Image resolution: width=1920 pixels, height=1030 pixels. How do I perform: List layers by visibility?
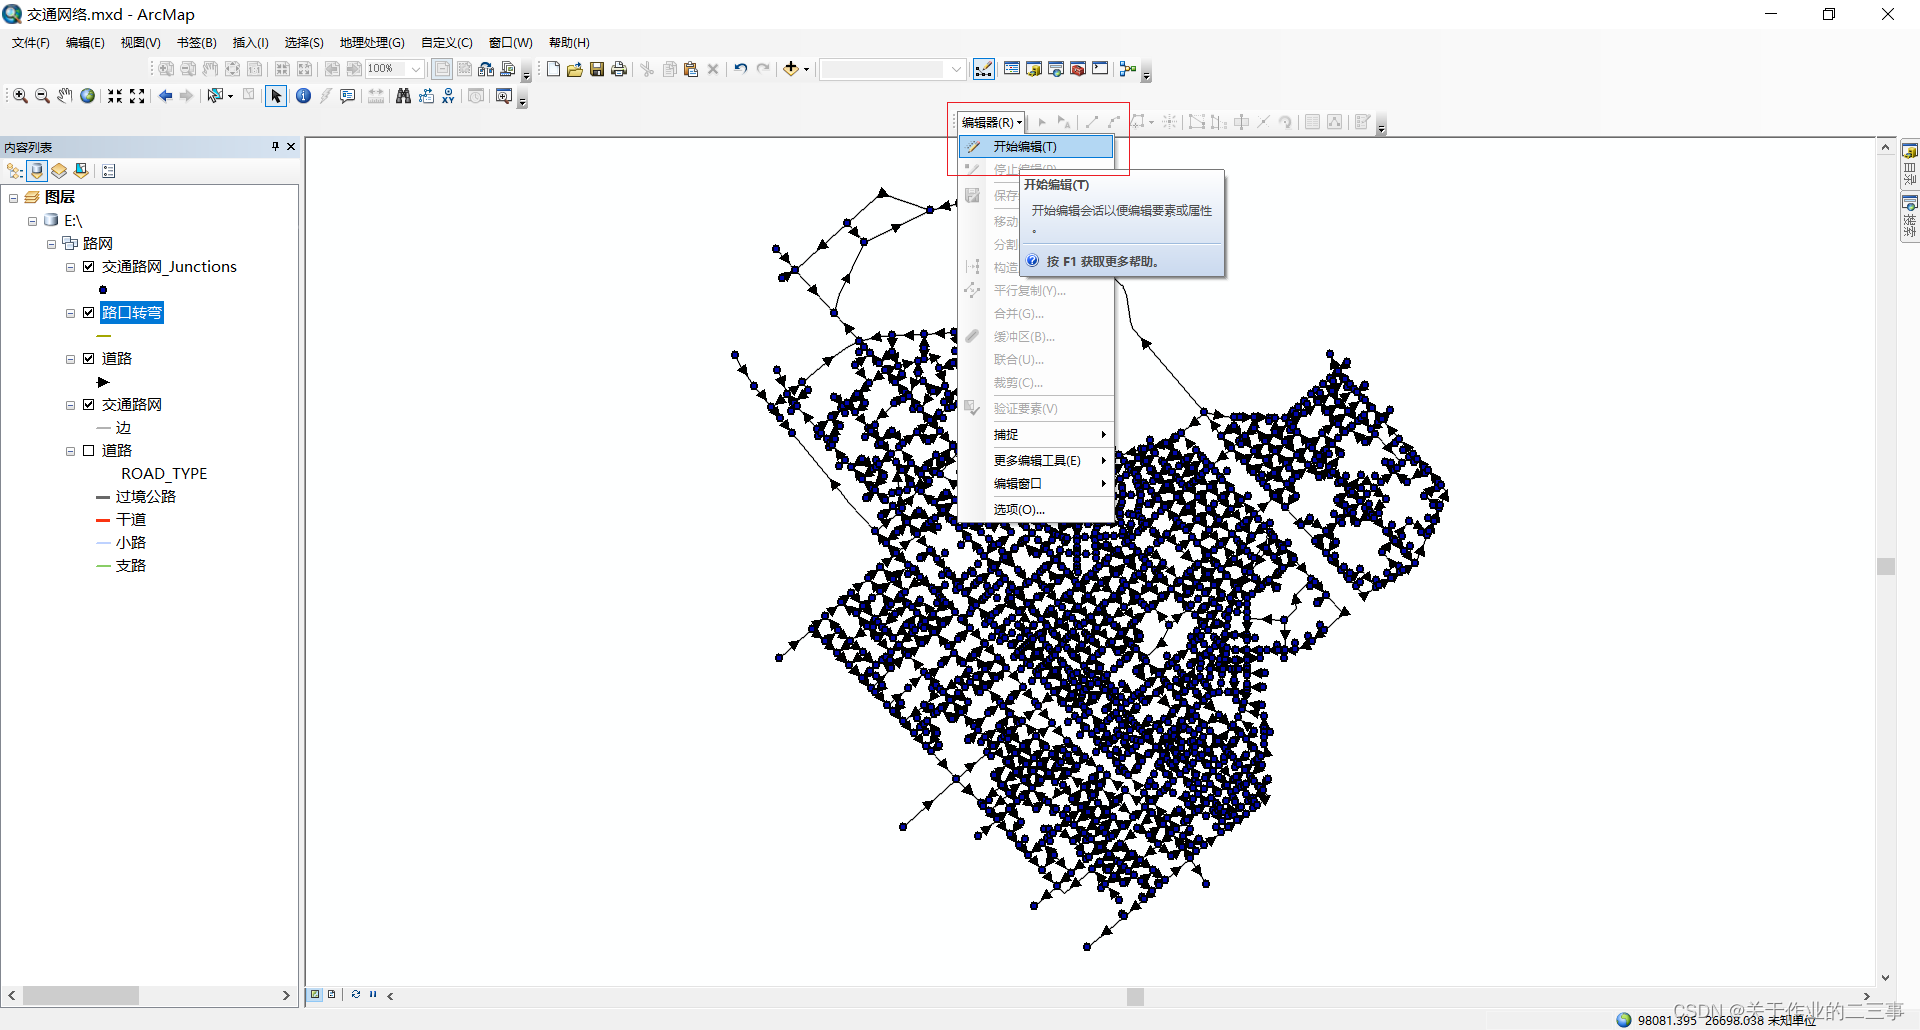pos(59,171)
